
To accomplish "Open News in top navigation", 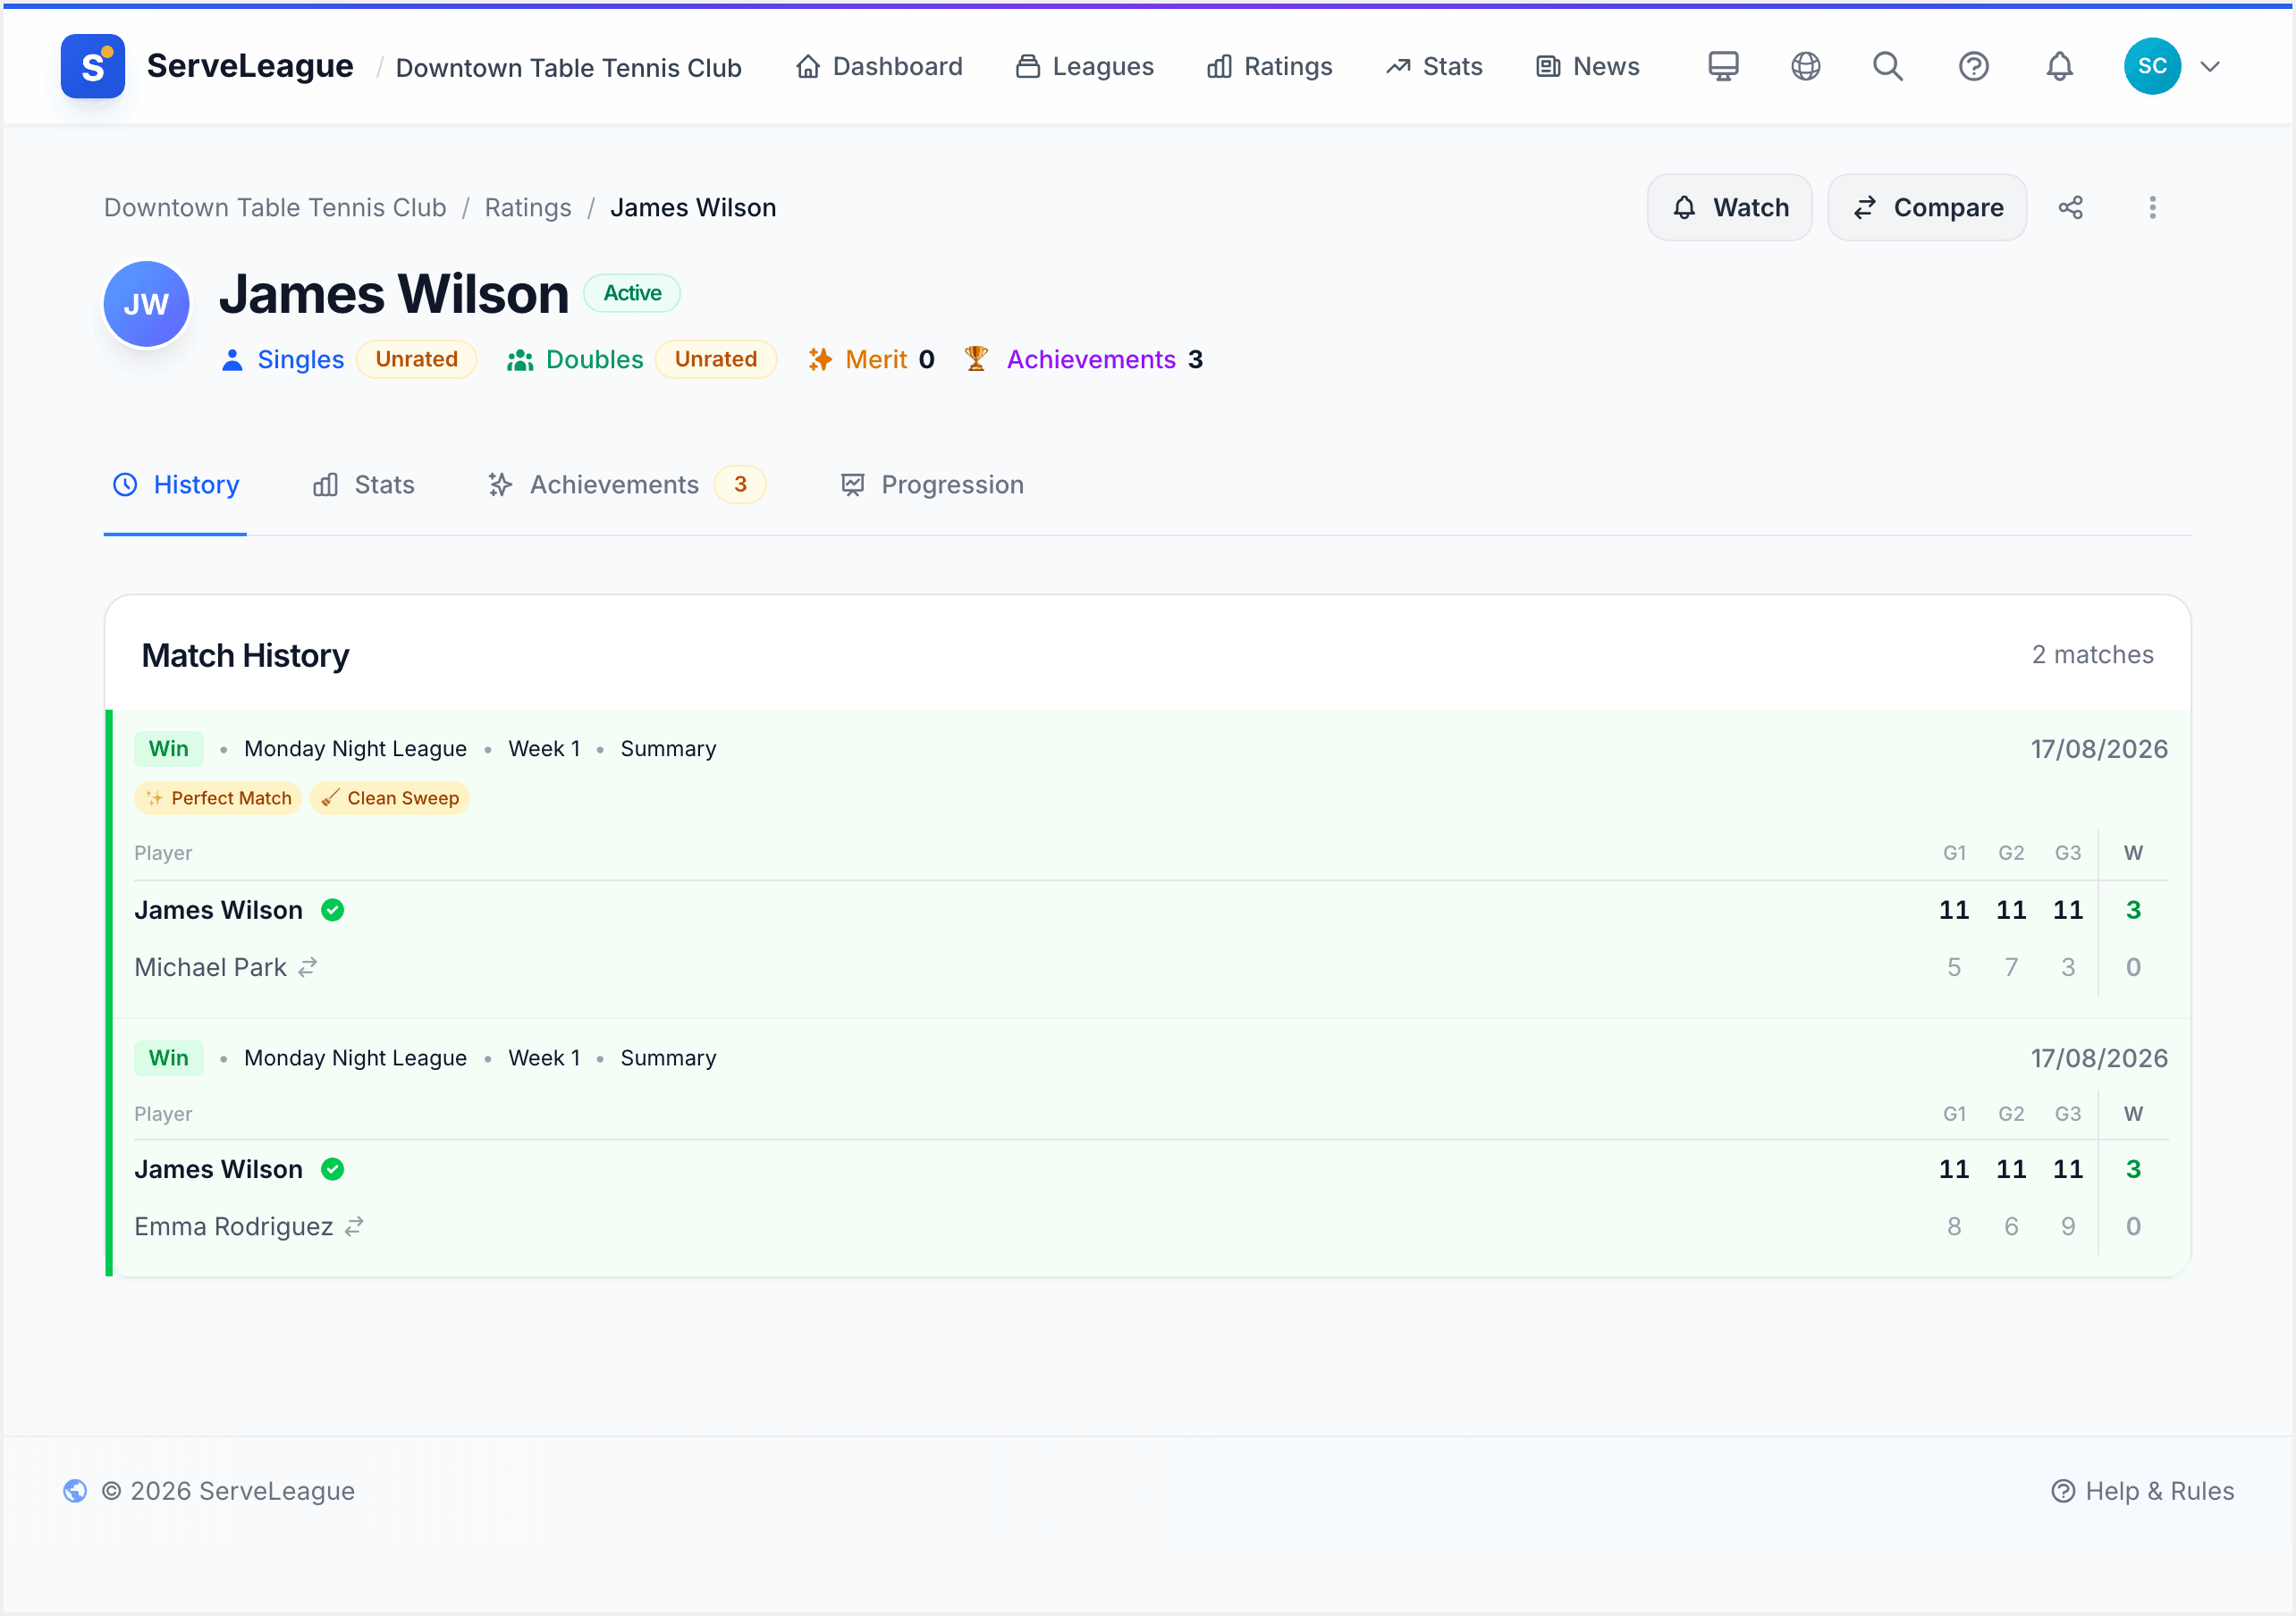I will [x=1587, y=66].
